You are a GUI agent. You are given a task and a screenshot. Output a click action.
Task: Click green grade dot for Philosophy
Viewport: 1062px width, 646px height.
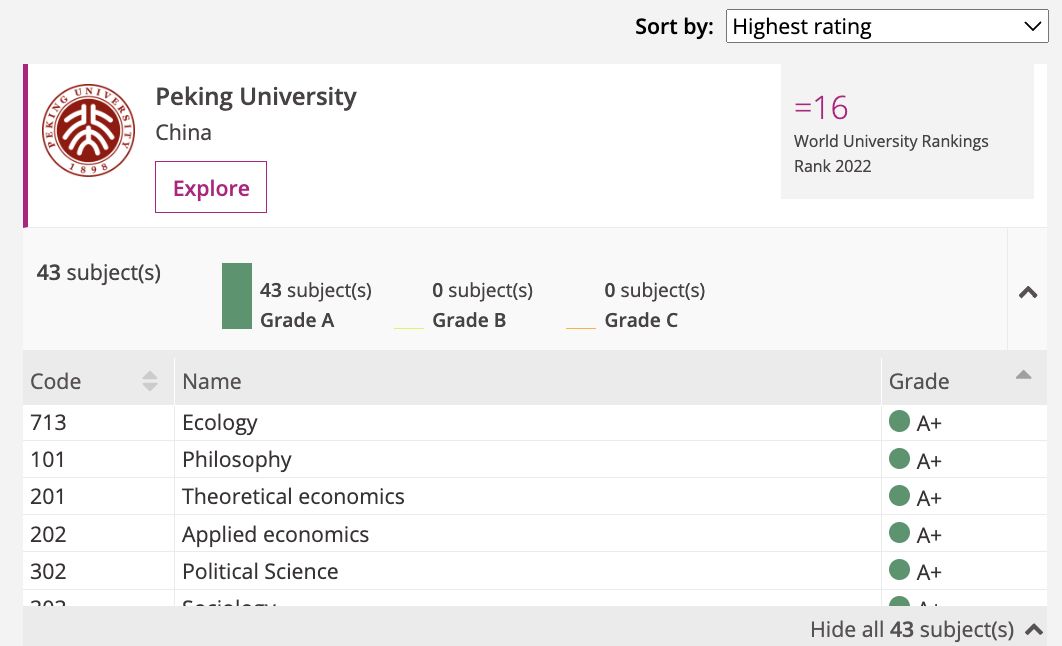(899, 459)
